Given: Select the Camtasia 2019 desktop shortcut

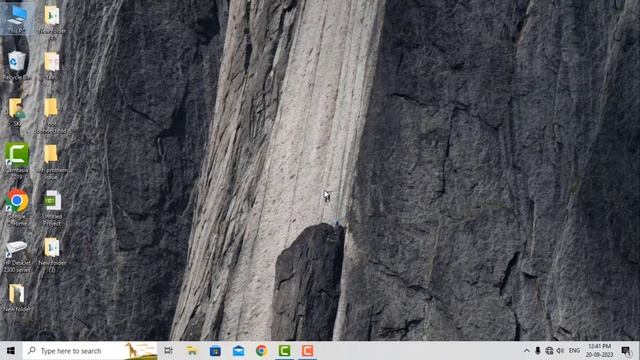Looking at the screenshot, I should 17,160.
